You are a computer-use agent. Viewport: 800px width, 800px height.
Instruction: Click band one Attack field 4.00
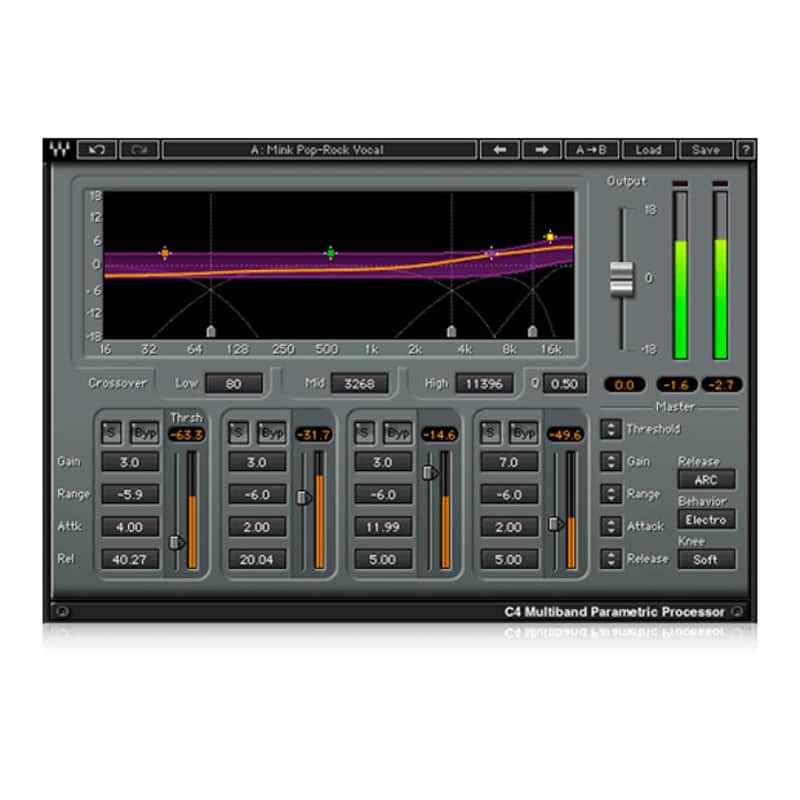(x=130, y=527)
